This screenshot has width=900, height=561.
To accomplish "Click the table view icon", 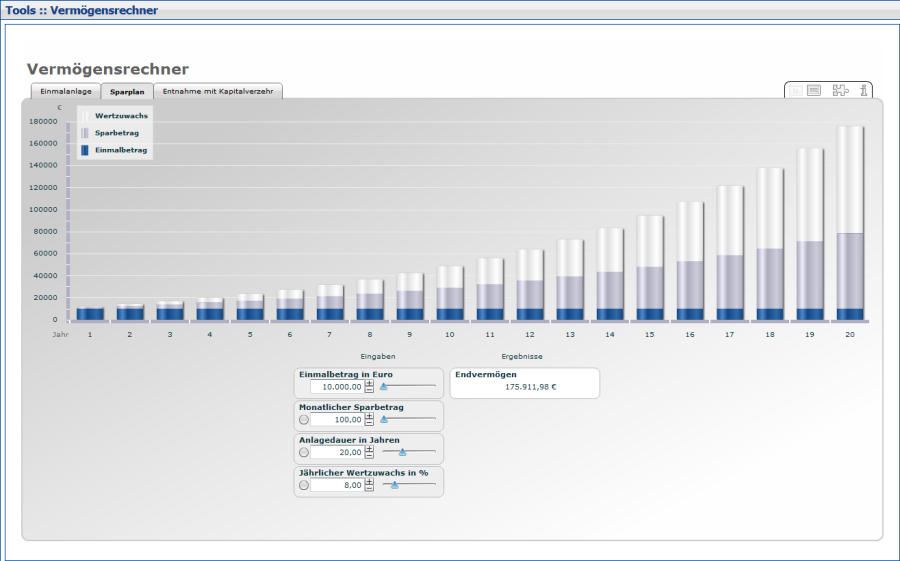I will pyautogui.click(x=814, y=91).
